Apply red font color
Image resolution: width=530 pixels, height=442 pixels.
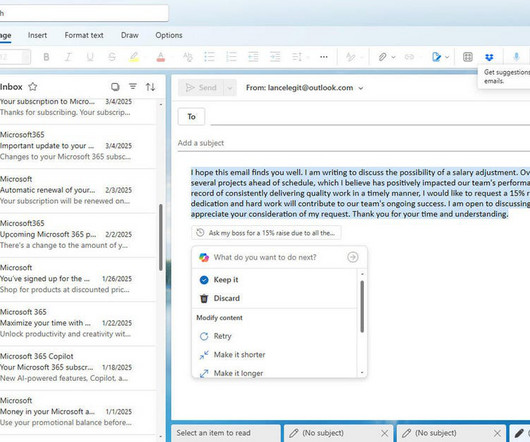pos(161,57)
